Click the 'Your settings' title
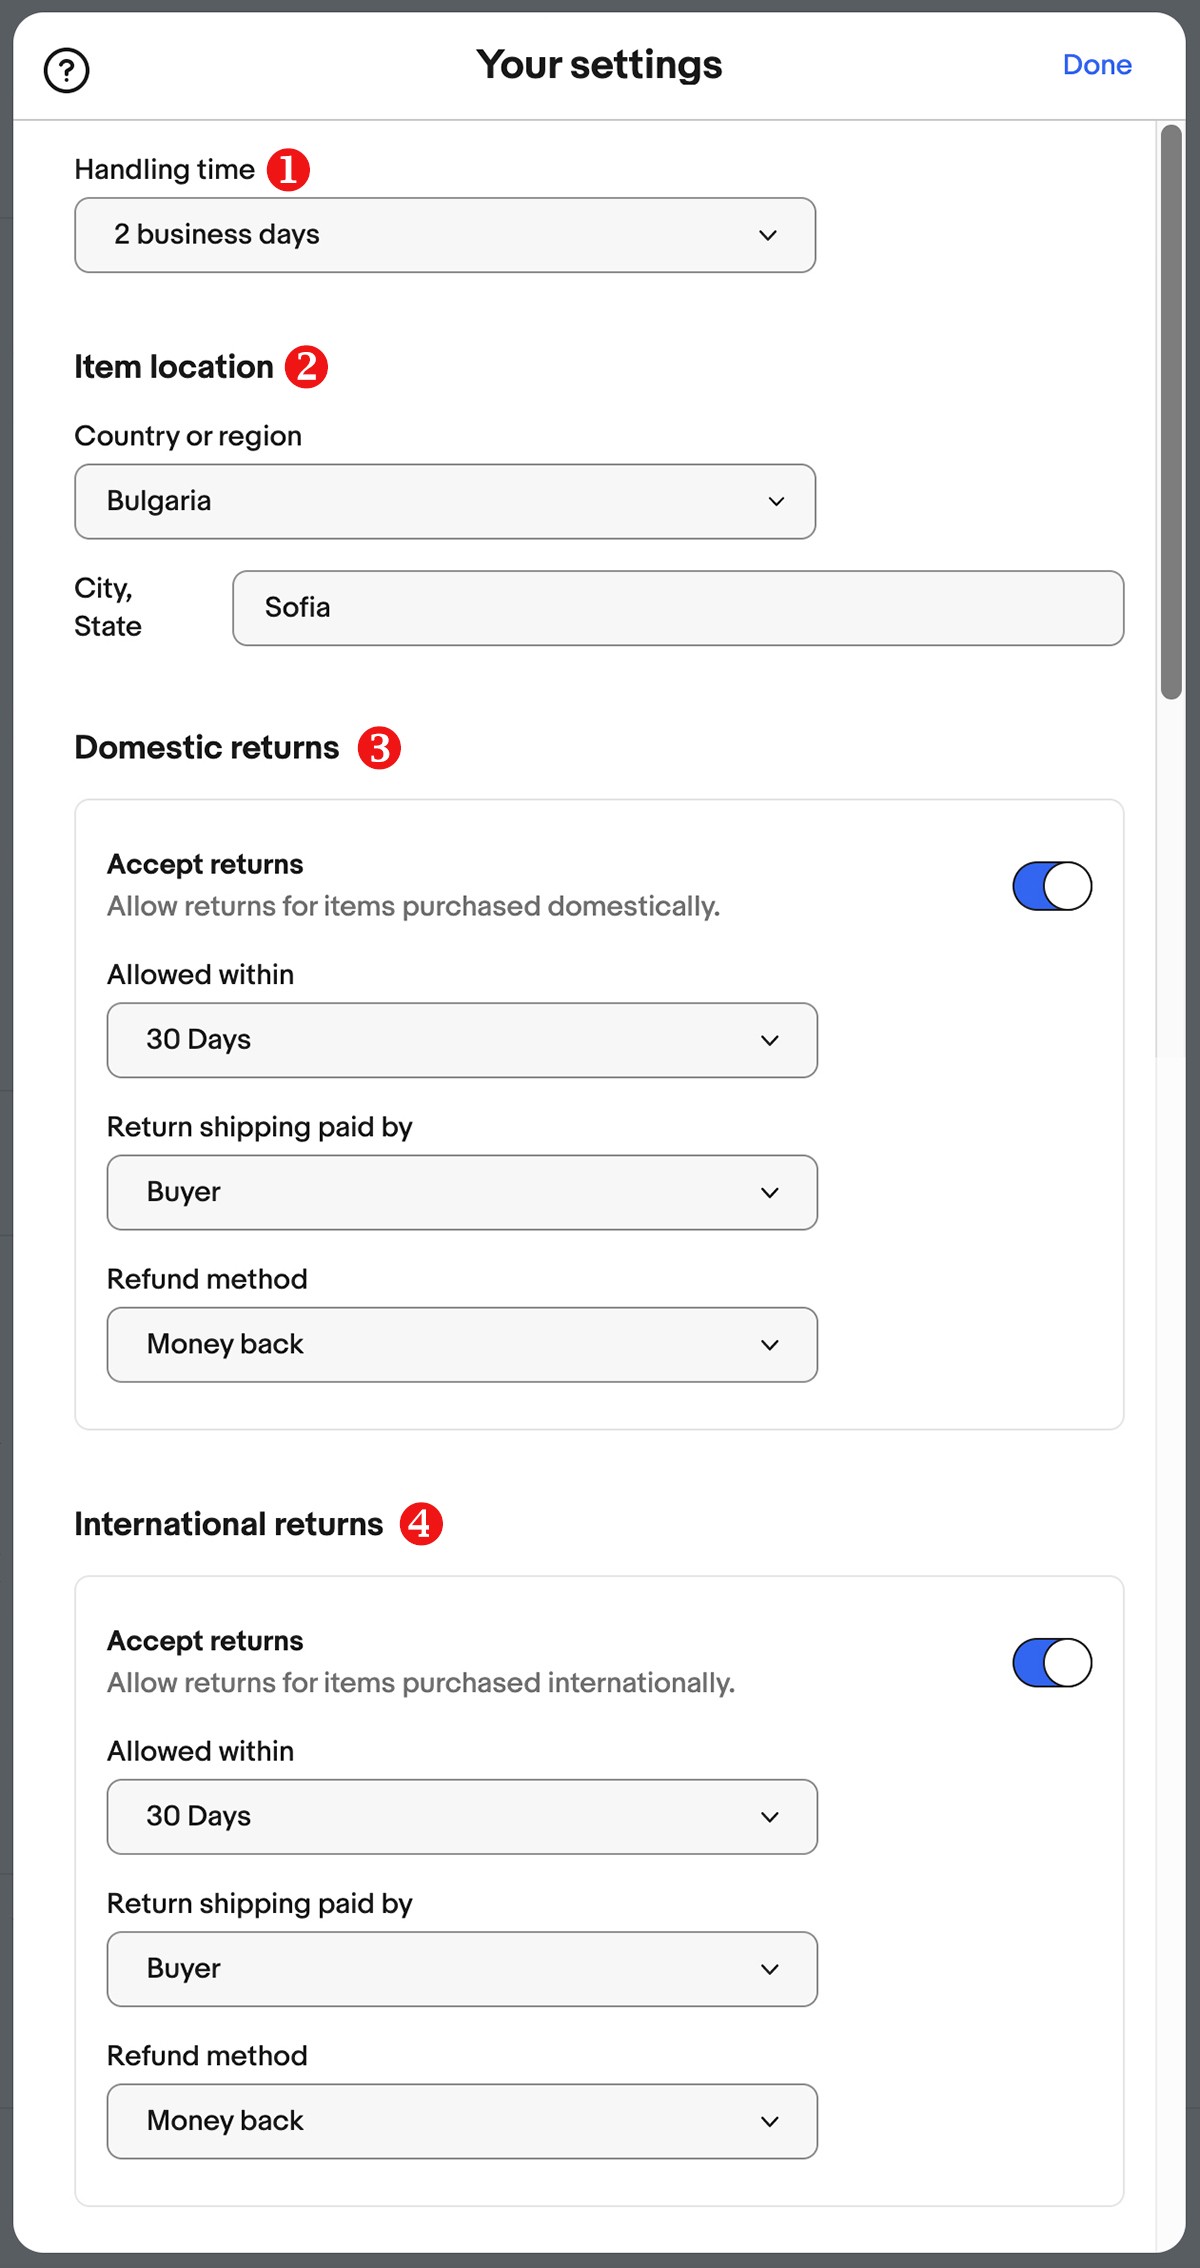Screen dimensions: 1200x2268 pos(599,65)
